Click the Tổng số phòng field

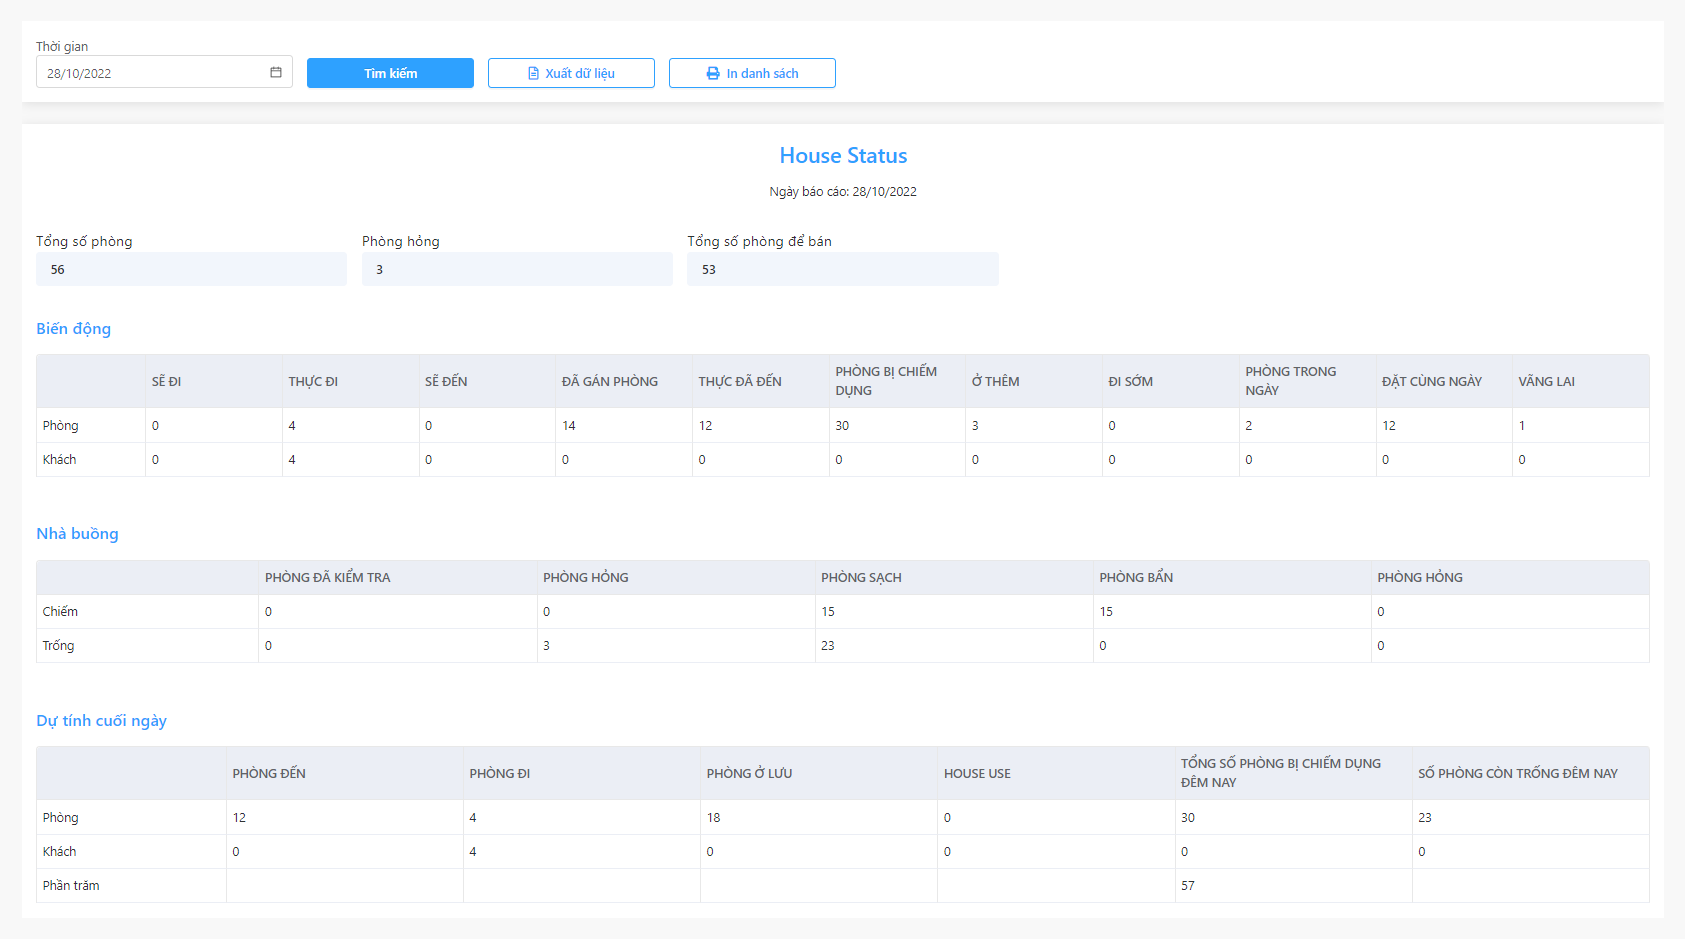(191, 269)
